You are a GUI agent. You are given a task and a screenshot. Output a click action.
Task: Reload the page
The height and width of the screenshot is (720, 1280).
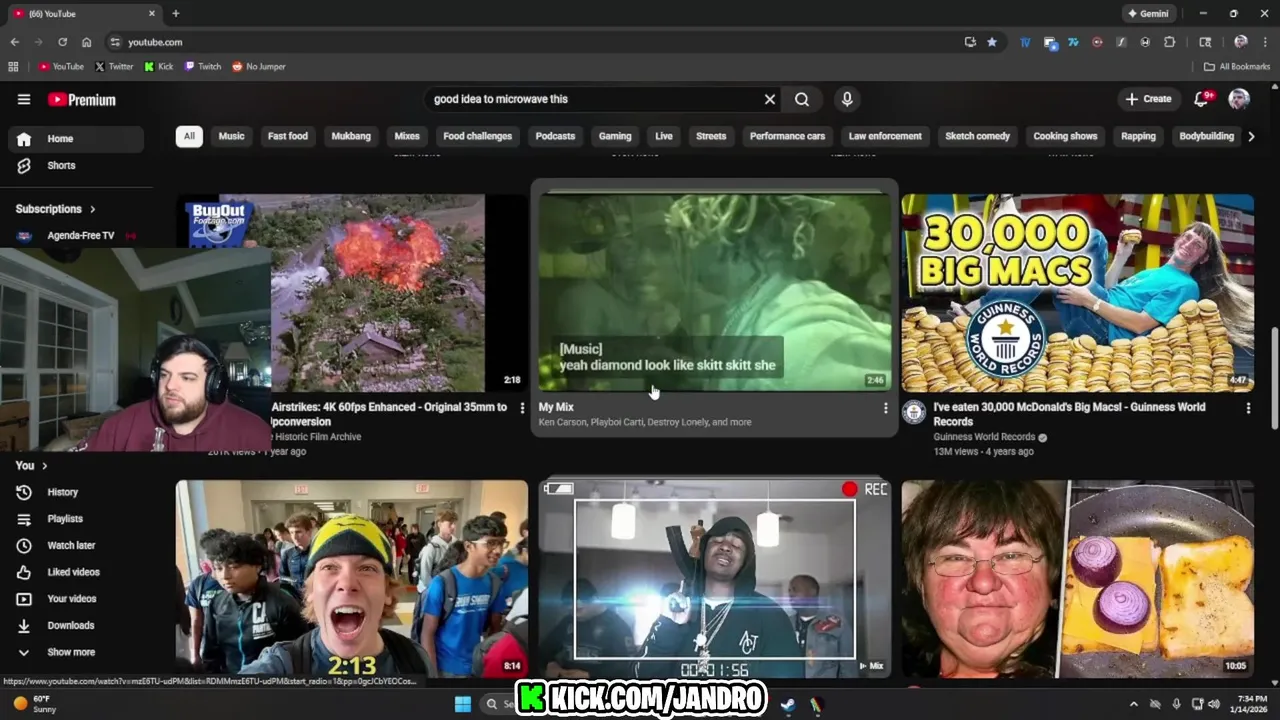coord(62,42)
